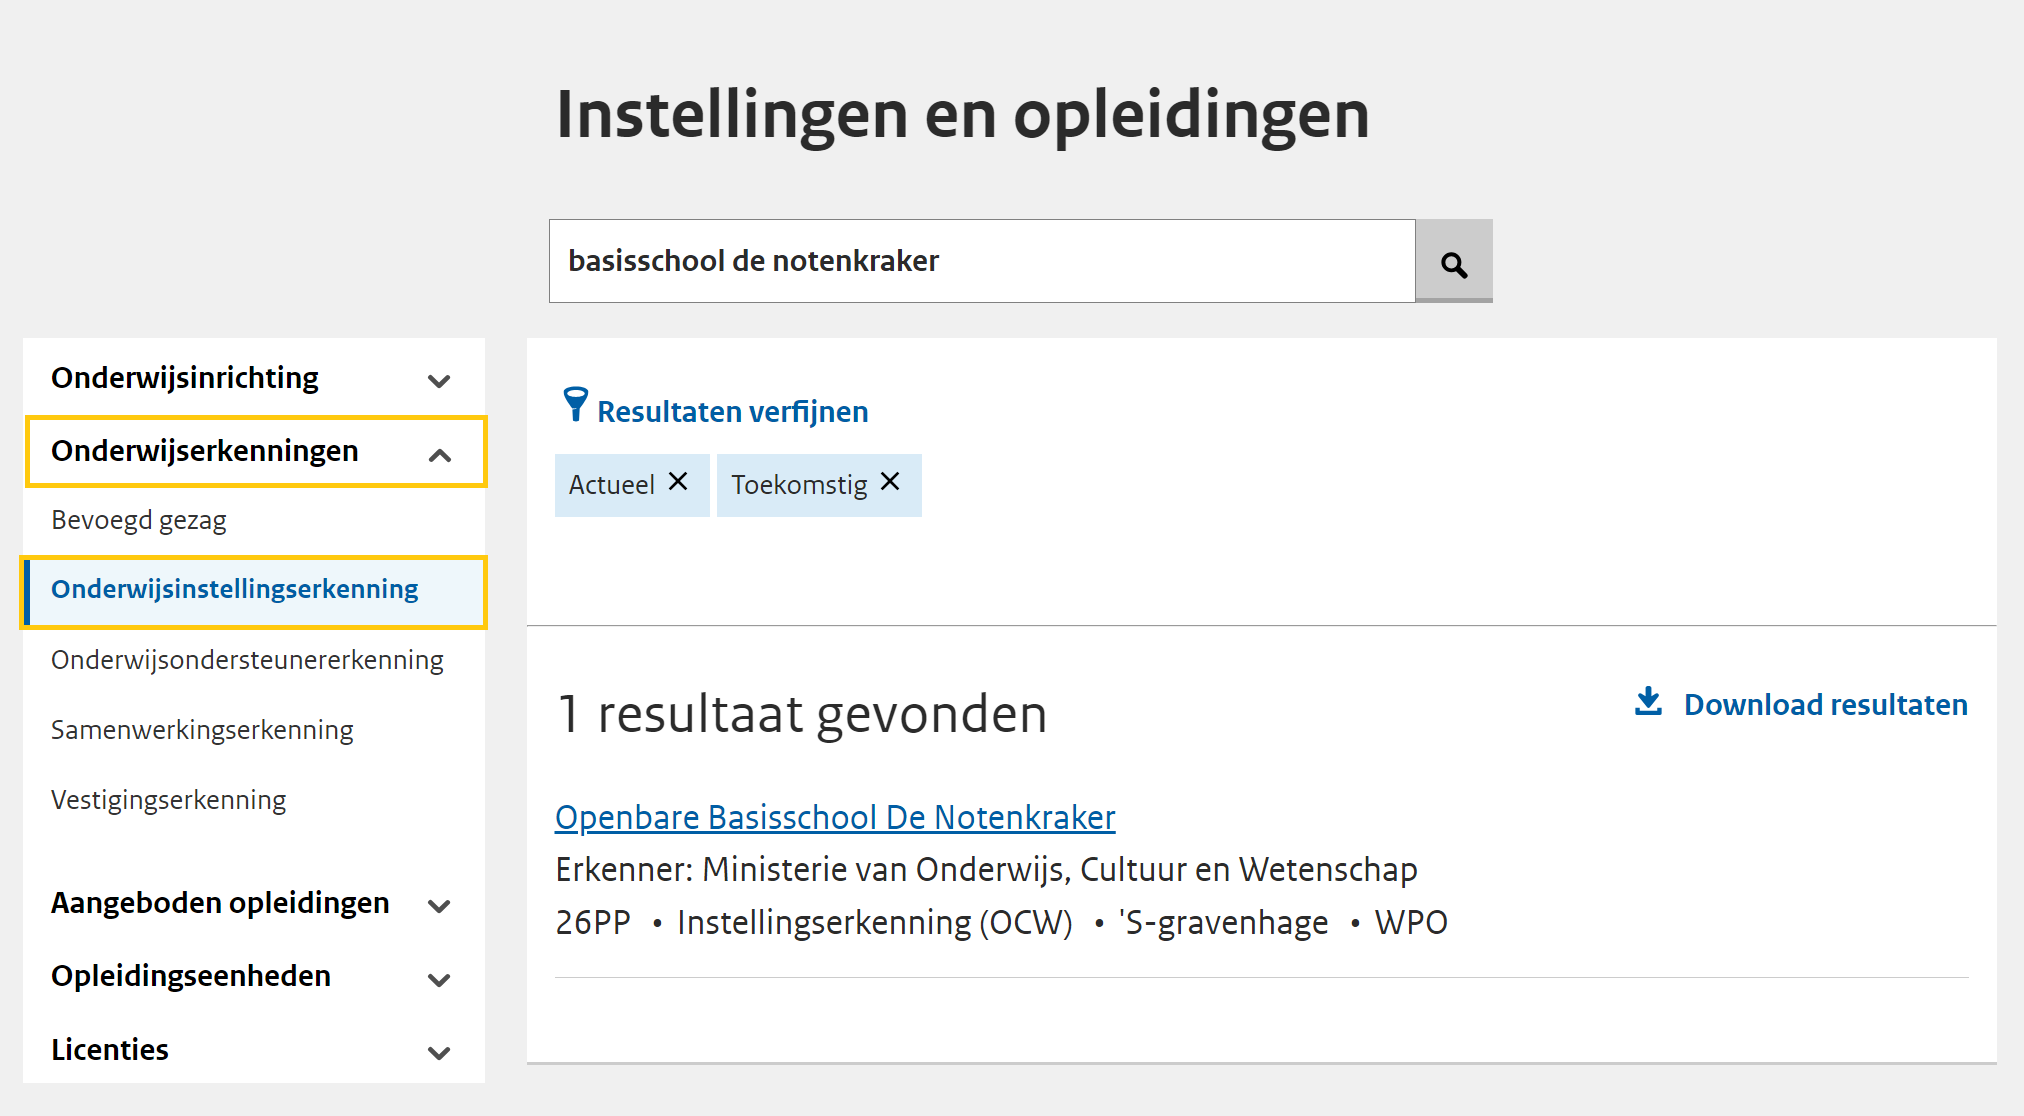Click the 26PP code text
Screen dimensions: 2024x1116
tap(593, 922)
